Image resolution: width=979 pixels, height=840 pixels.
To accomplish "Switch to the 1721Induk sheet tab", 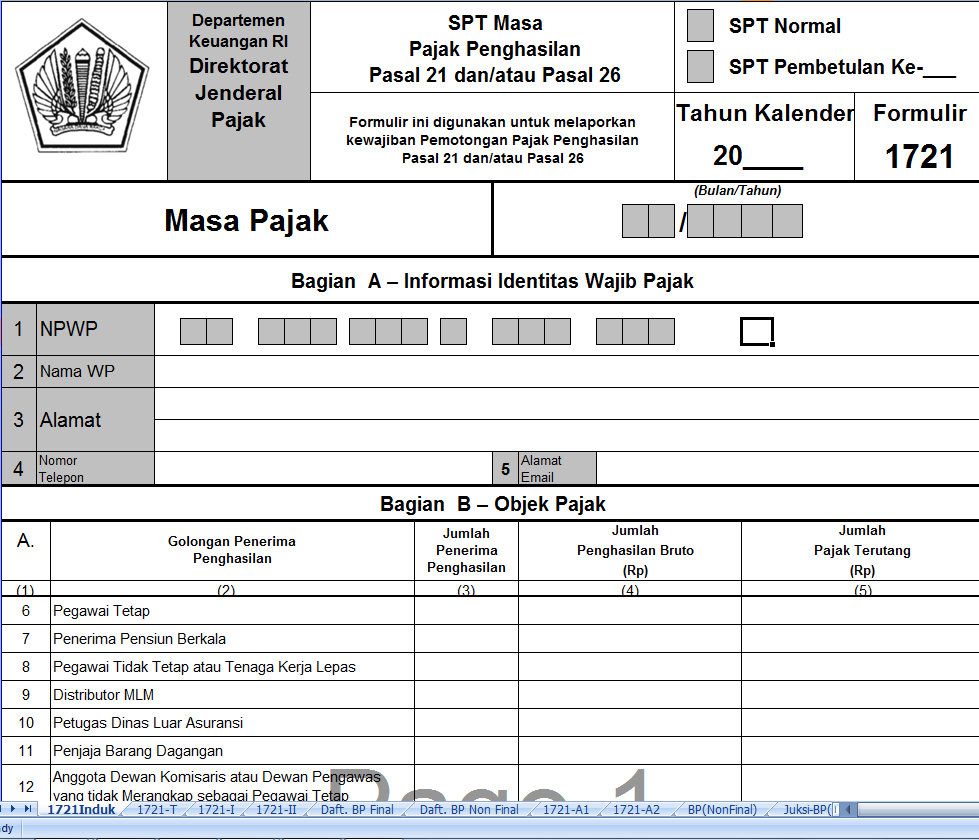I will (81, 809).
